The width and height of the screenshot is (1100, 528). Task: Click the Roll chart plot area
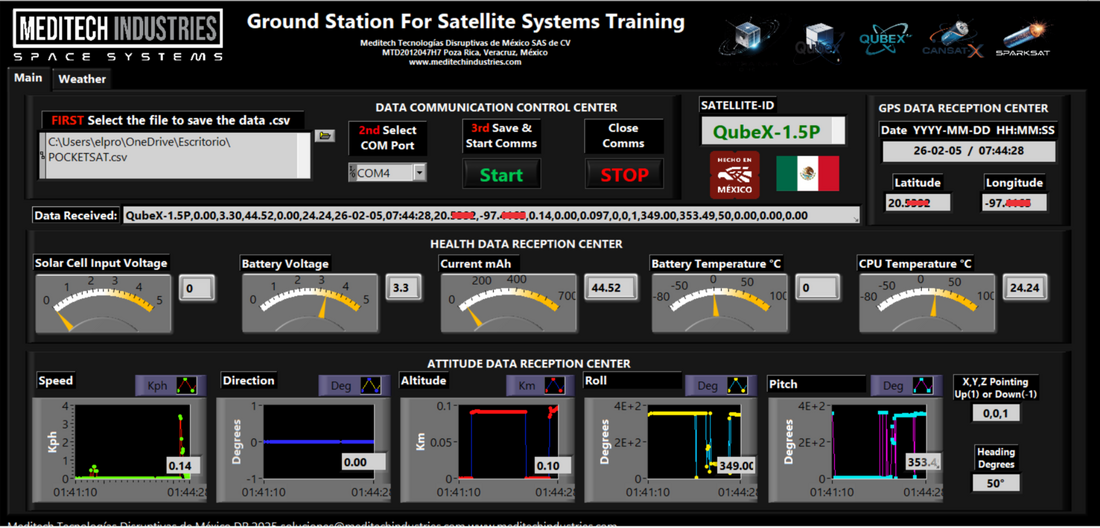(695, 442)
